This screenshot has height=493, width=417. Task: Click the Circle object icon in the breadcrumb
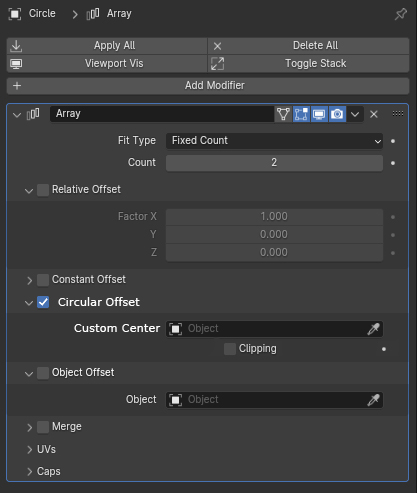click(15, 14)
